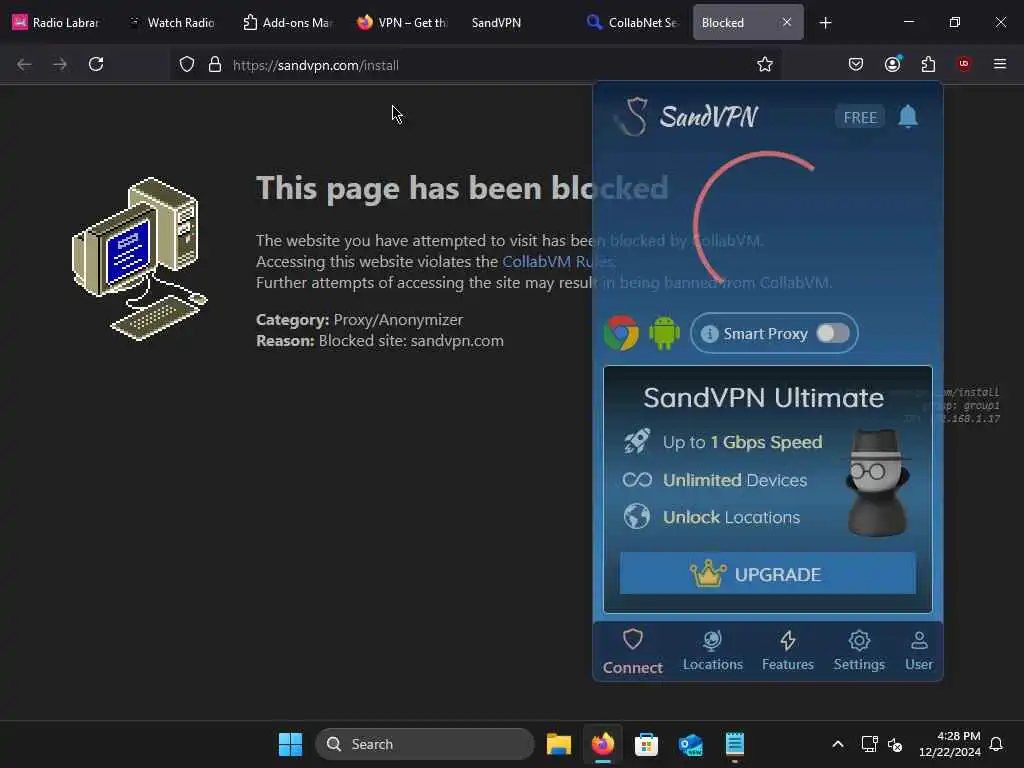This screenshot has width=1024, height=768.
Task: Open the Windows Start menu
Action: point(291,744)
